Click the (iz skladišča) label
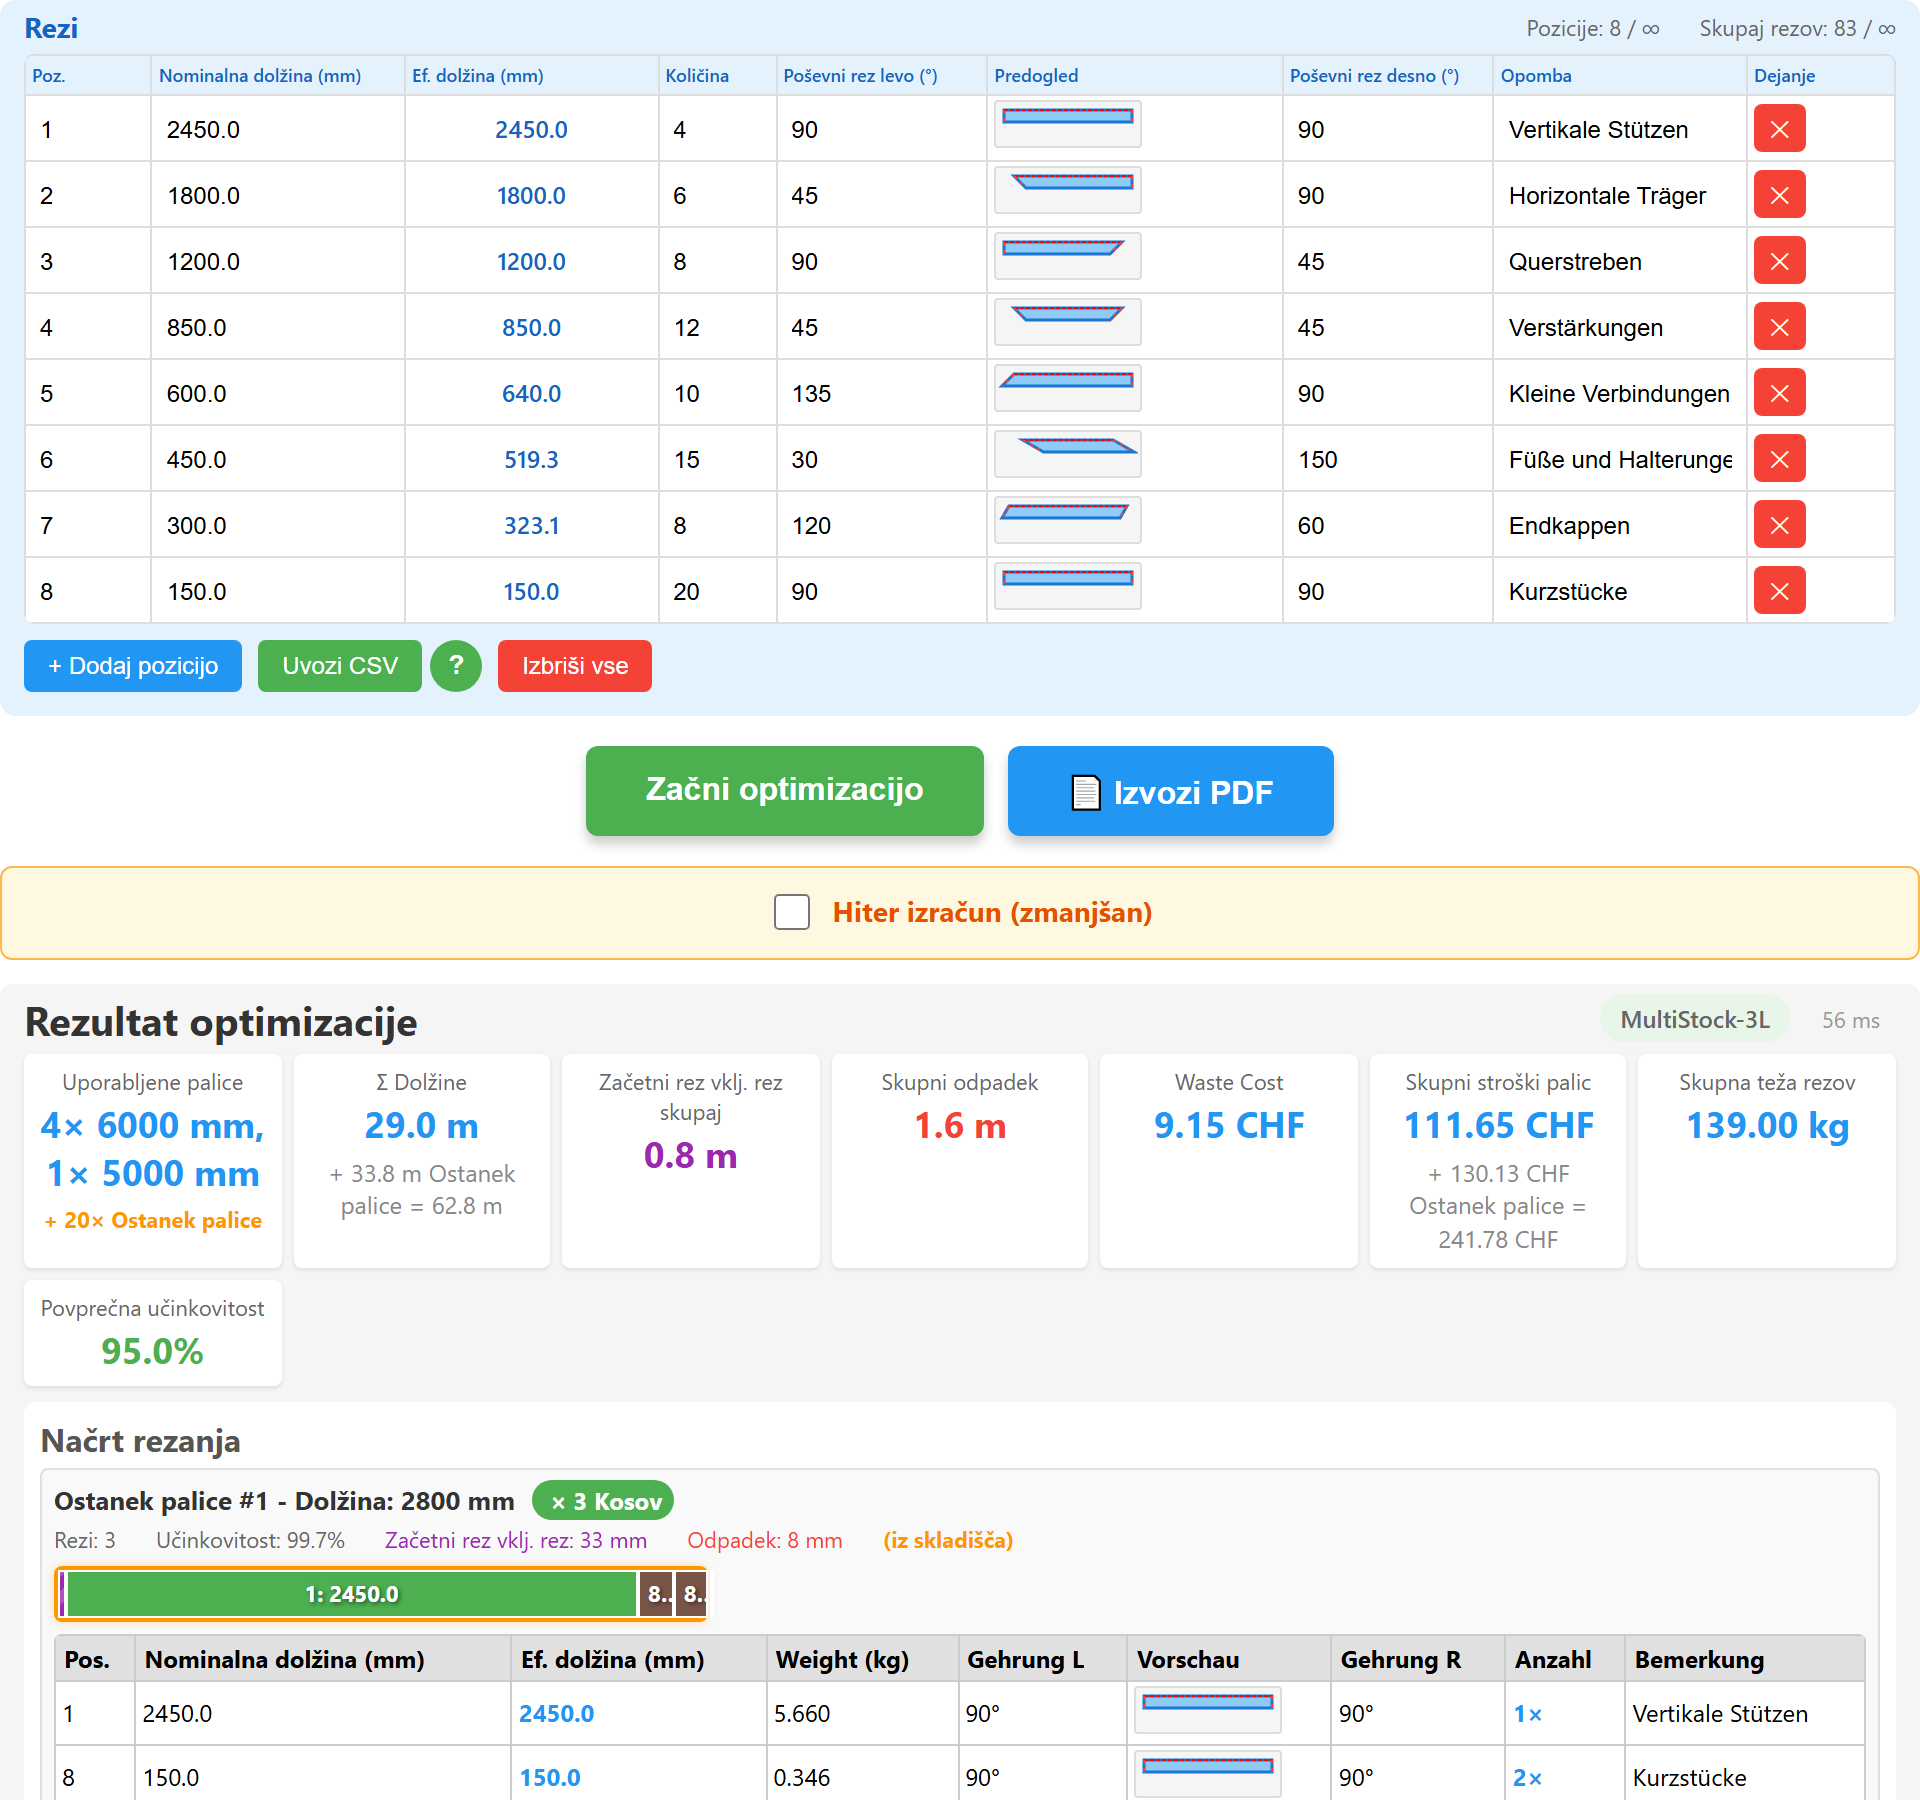1920x1800 pixels. (948, 1541)
